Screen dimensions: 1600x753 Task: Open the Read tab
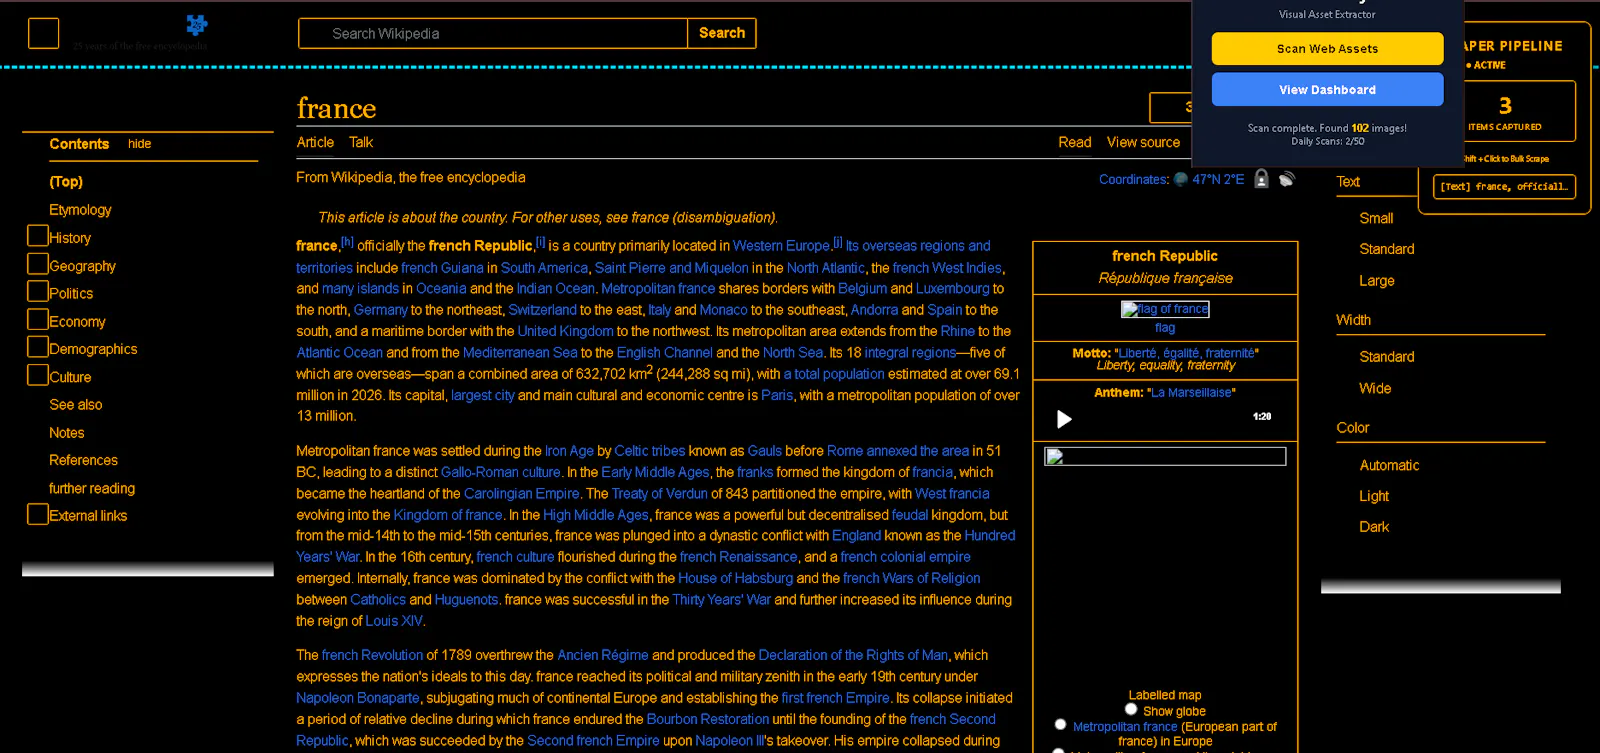click(1075, 142)
